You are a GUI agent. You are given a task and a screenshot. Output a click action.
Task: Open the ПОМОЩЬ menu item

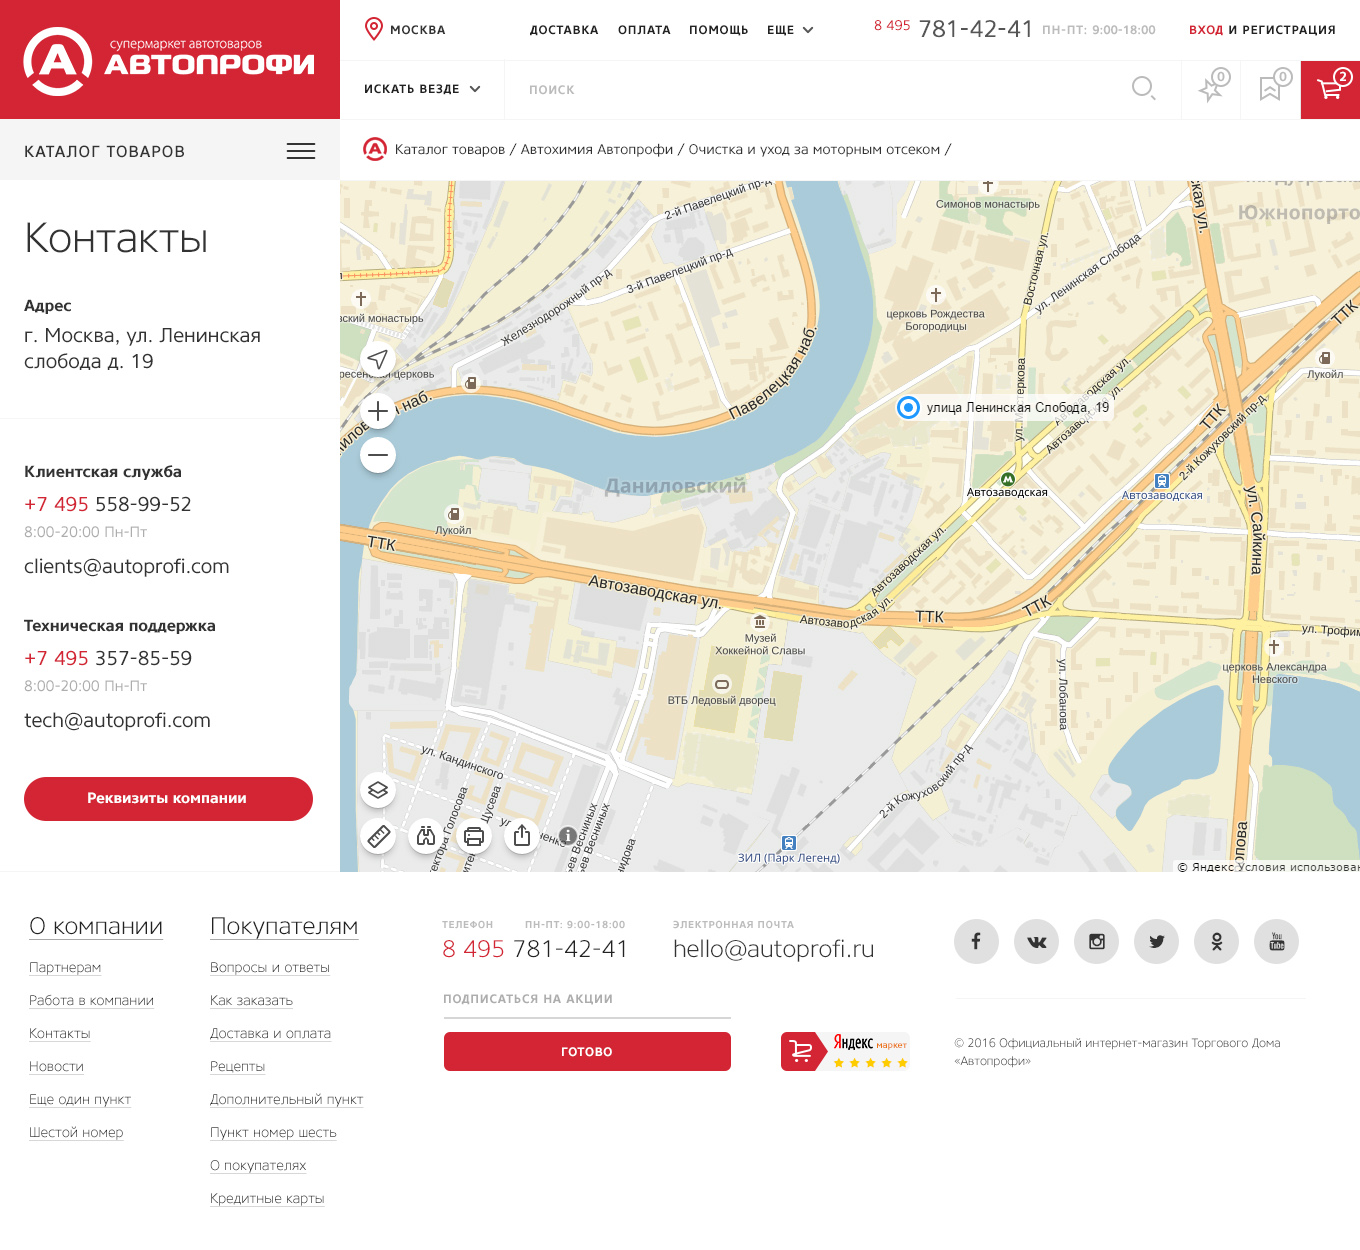(719, 30)
